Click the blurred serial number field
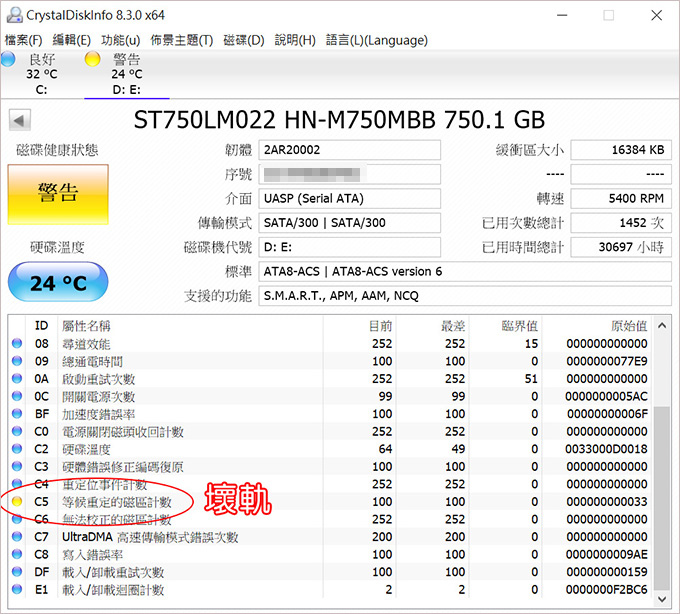Screen dimensions: 680x614 350,174
